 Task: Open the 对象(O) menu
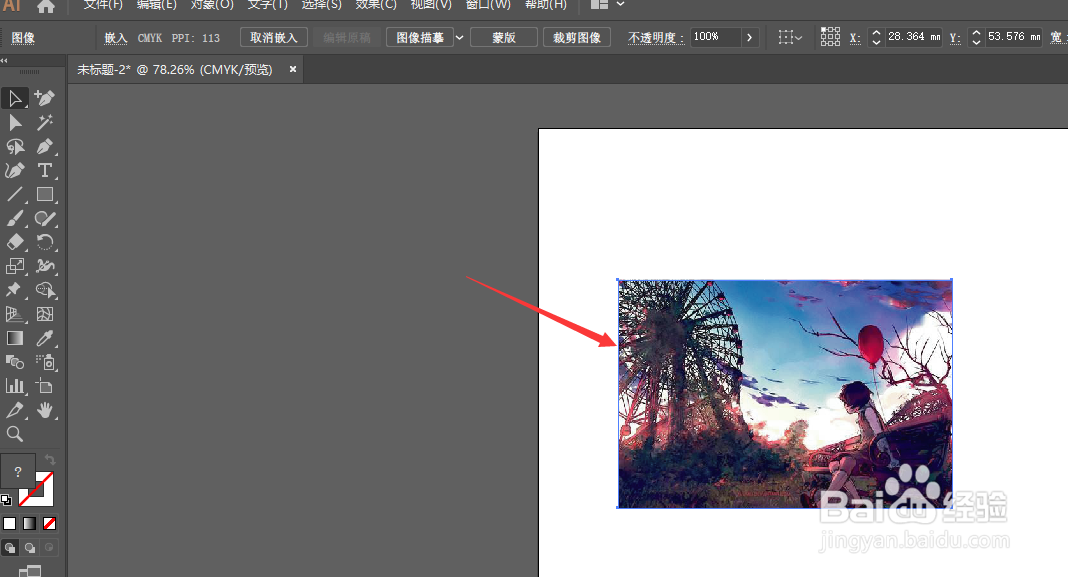[x=213, y=5]
